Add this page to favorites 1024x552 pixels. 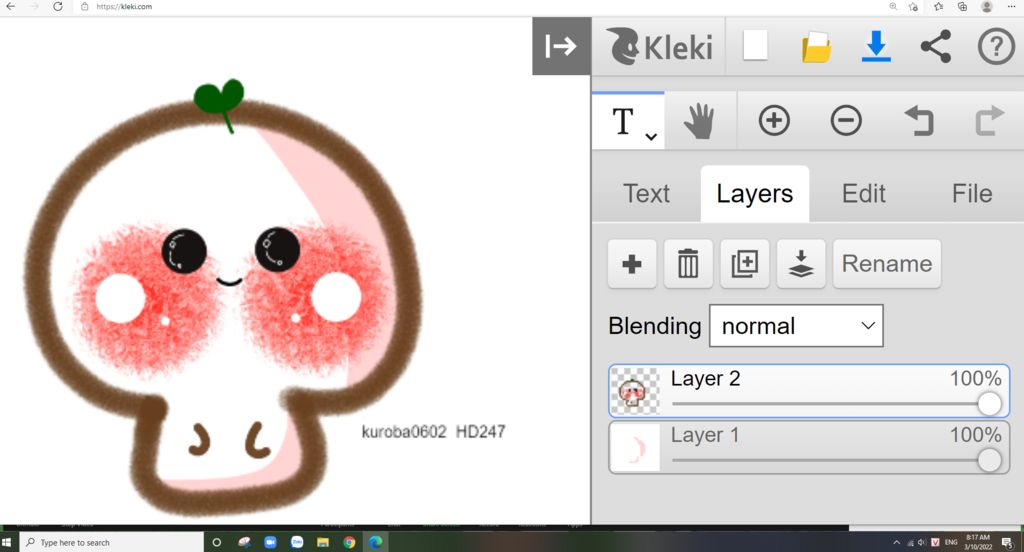(914, 7)
